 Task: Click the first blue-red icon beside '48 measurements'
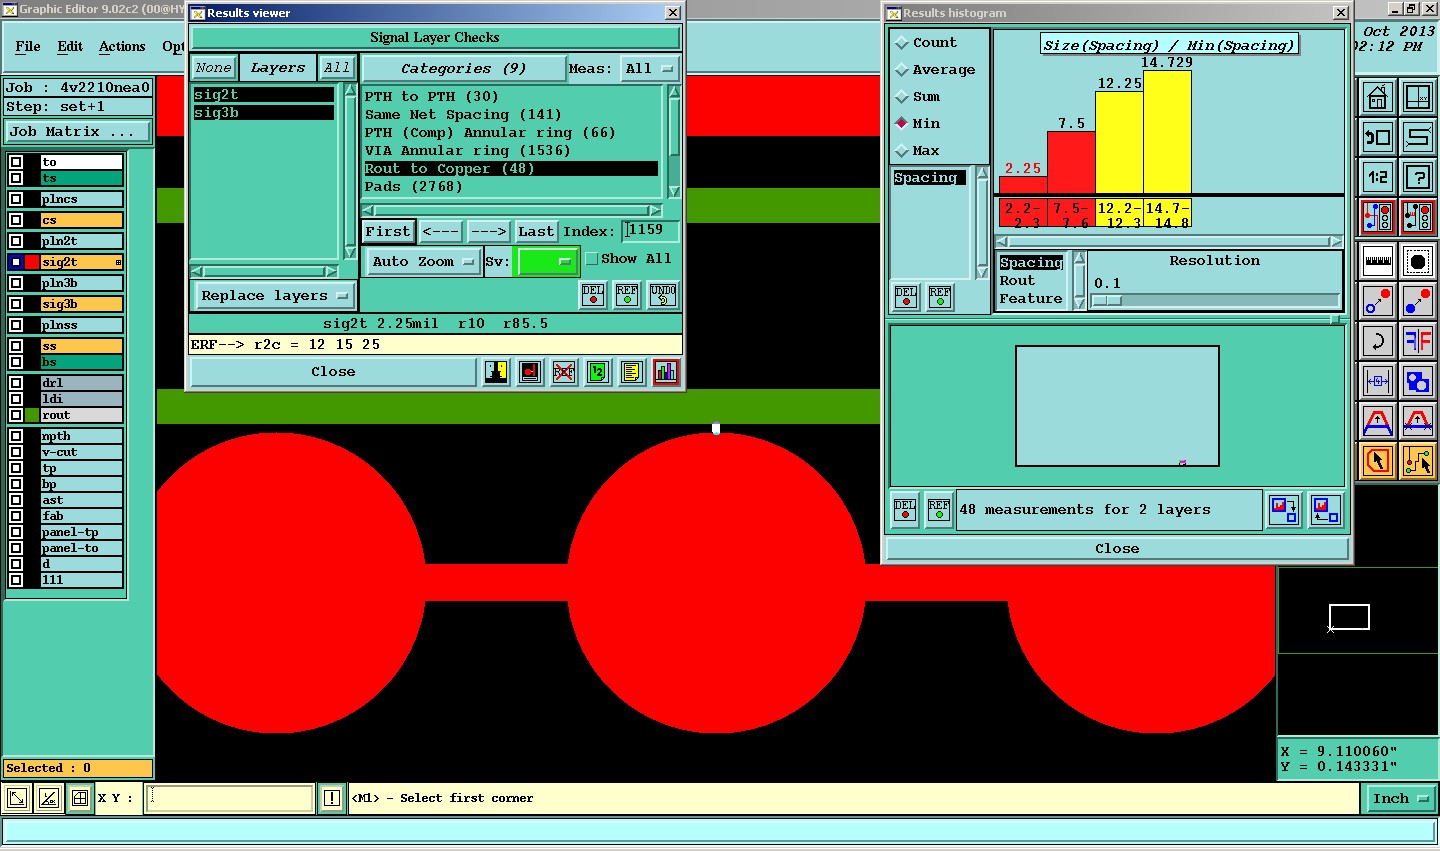(1284, 510)
